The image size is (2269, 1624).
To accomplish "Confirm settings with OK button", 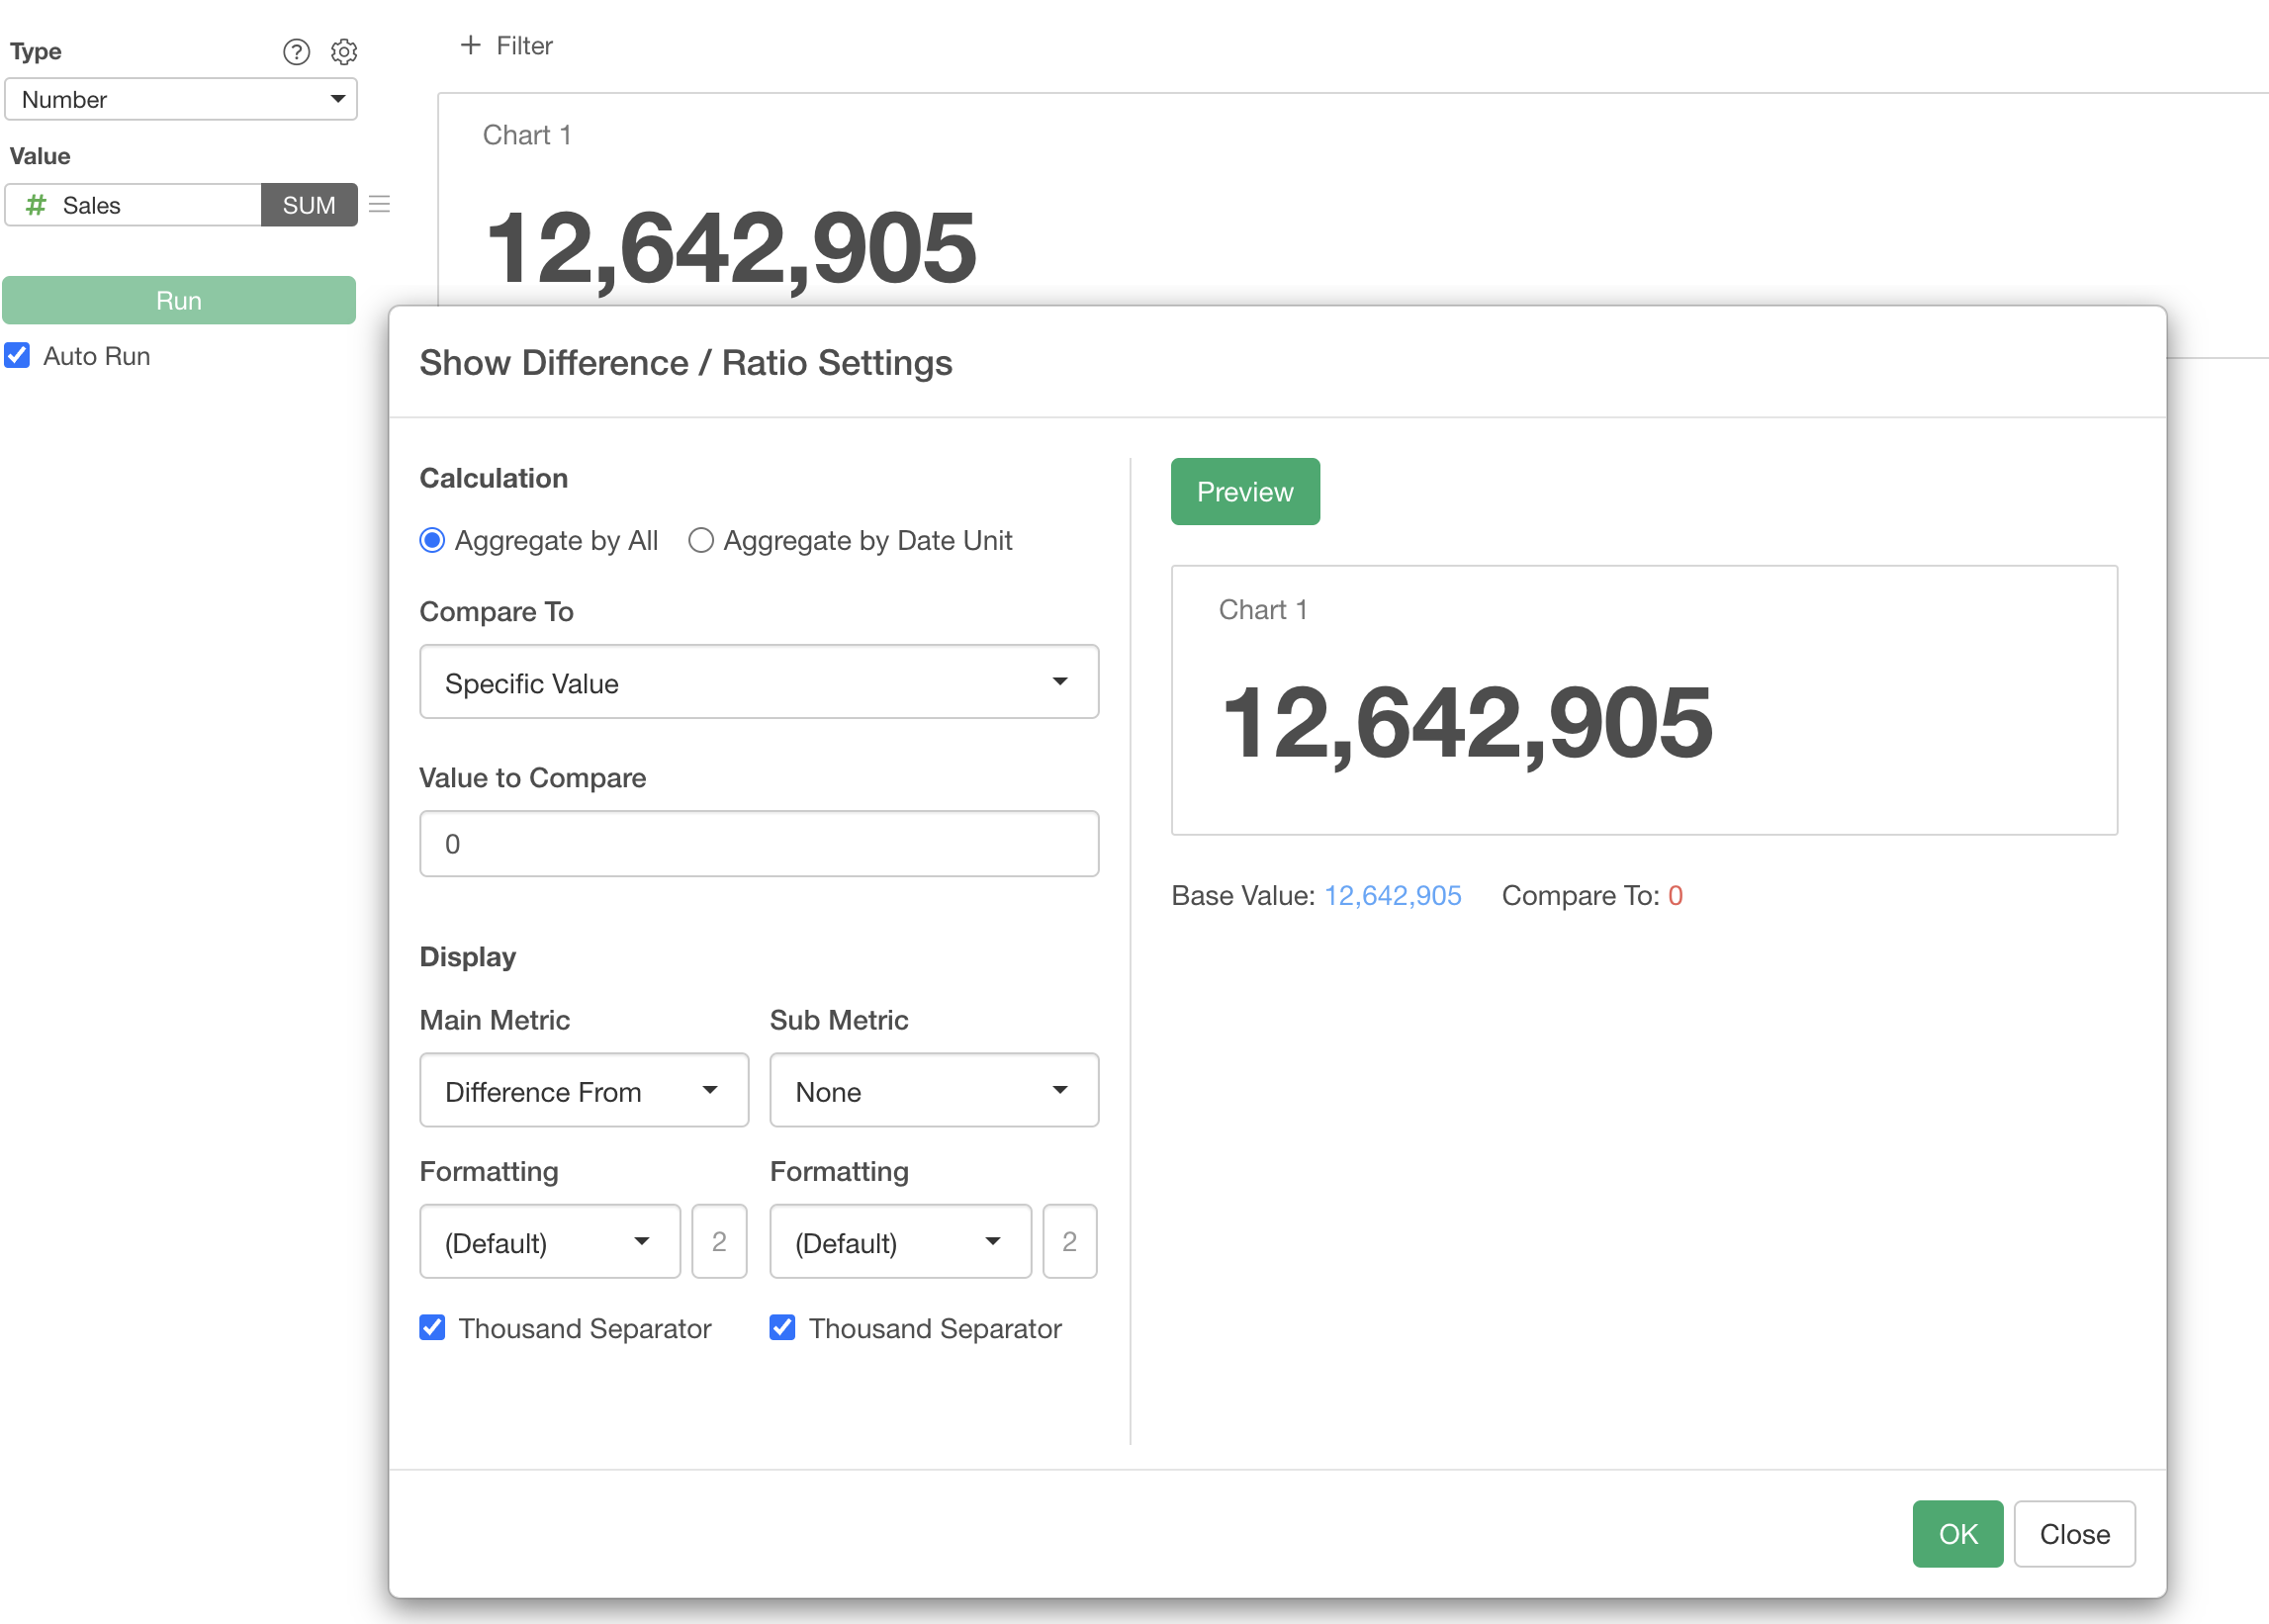I will click(1956, 1533).
